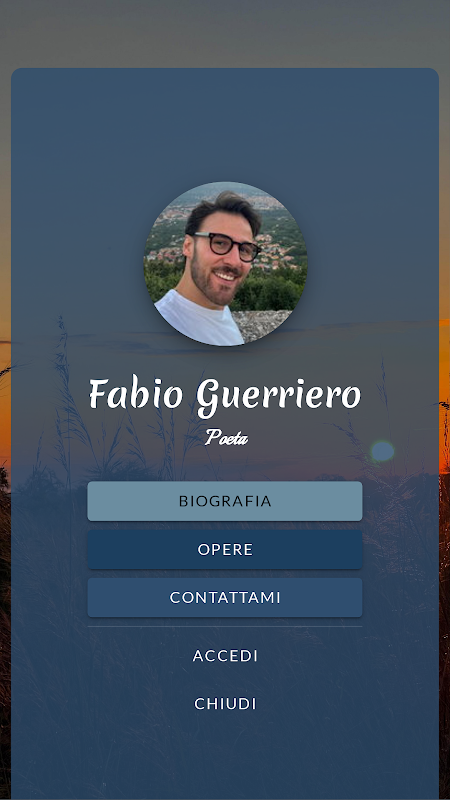Viewport: 450px width, 800px height.
Task: Click the green lens flare spot
Action: (382, 452)
